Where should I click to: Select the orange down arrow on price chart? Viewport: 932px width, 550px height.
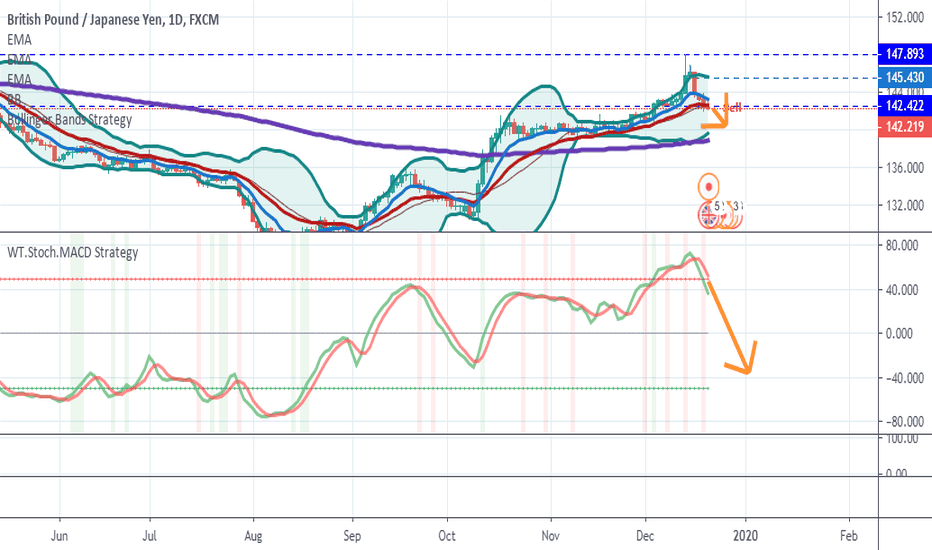coord(727,113)
